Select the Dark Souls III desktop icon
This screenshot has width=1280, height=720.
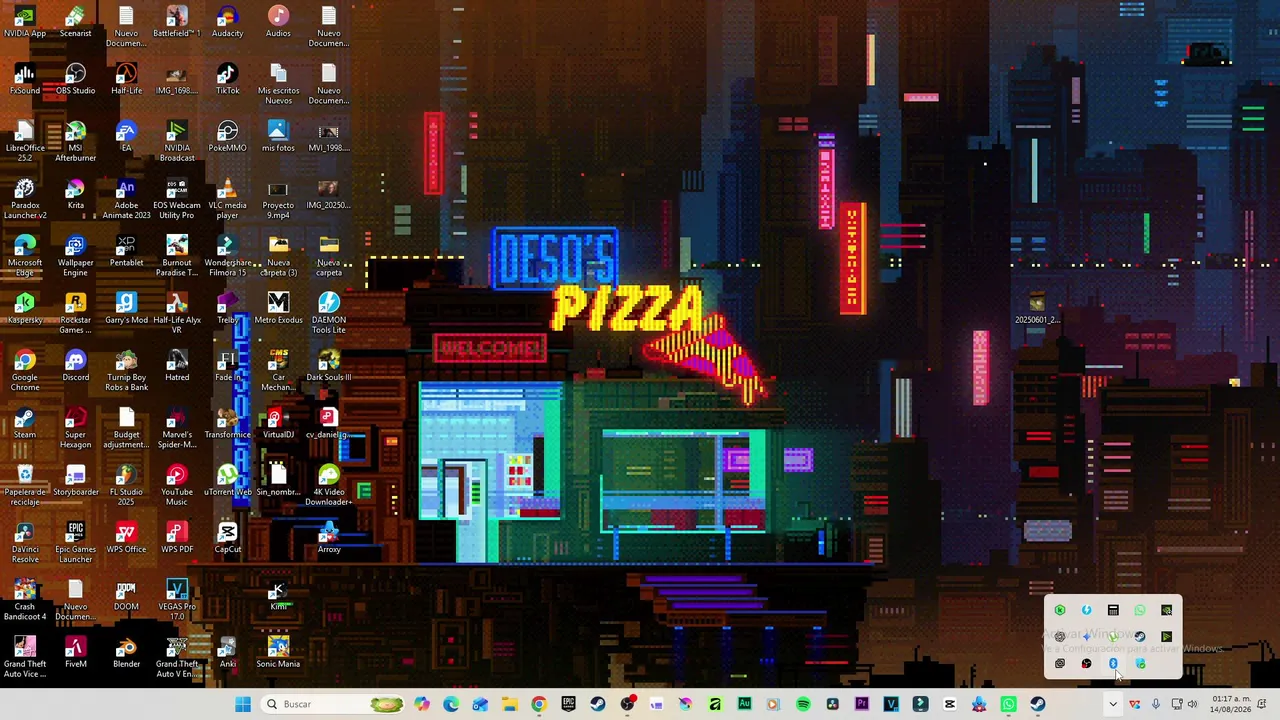329,367
